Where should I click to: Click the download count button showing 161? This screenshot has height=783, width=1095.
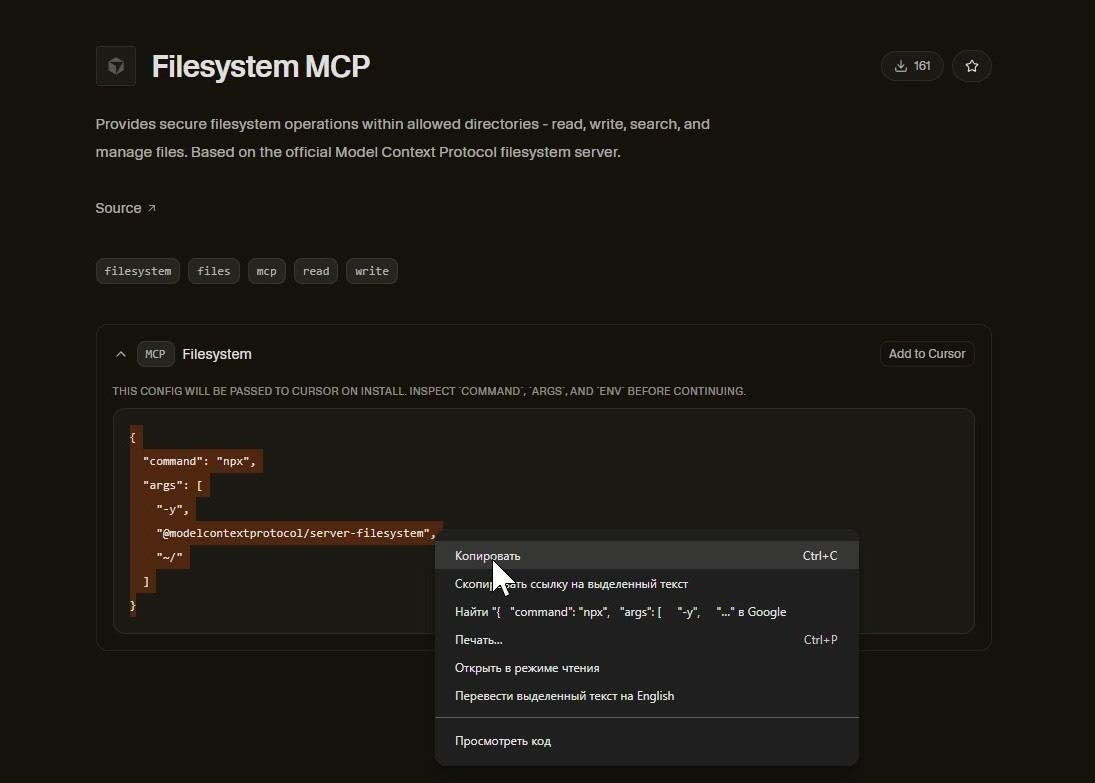[x=912, y=66]
